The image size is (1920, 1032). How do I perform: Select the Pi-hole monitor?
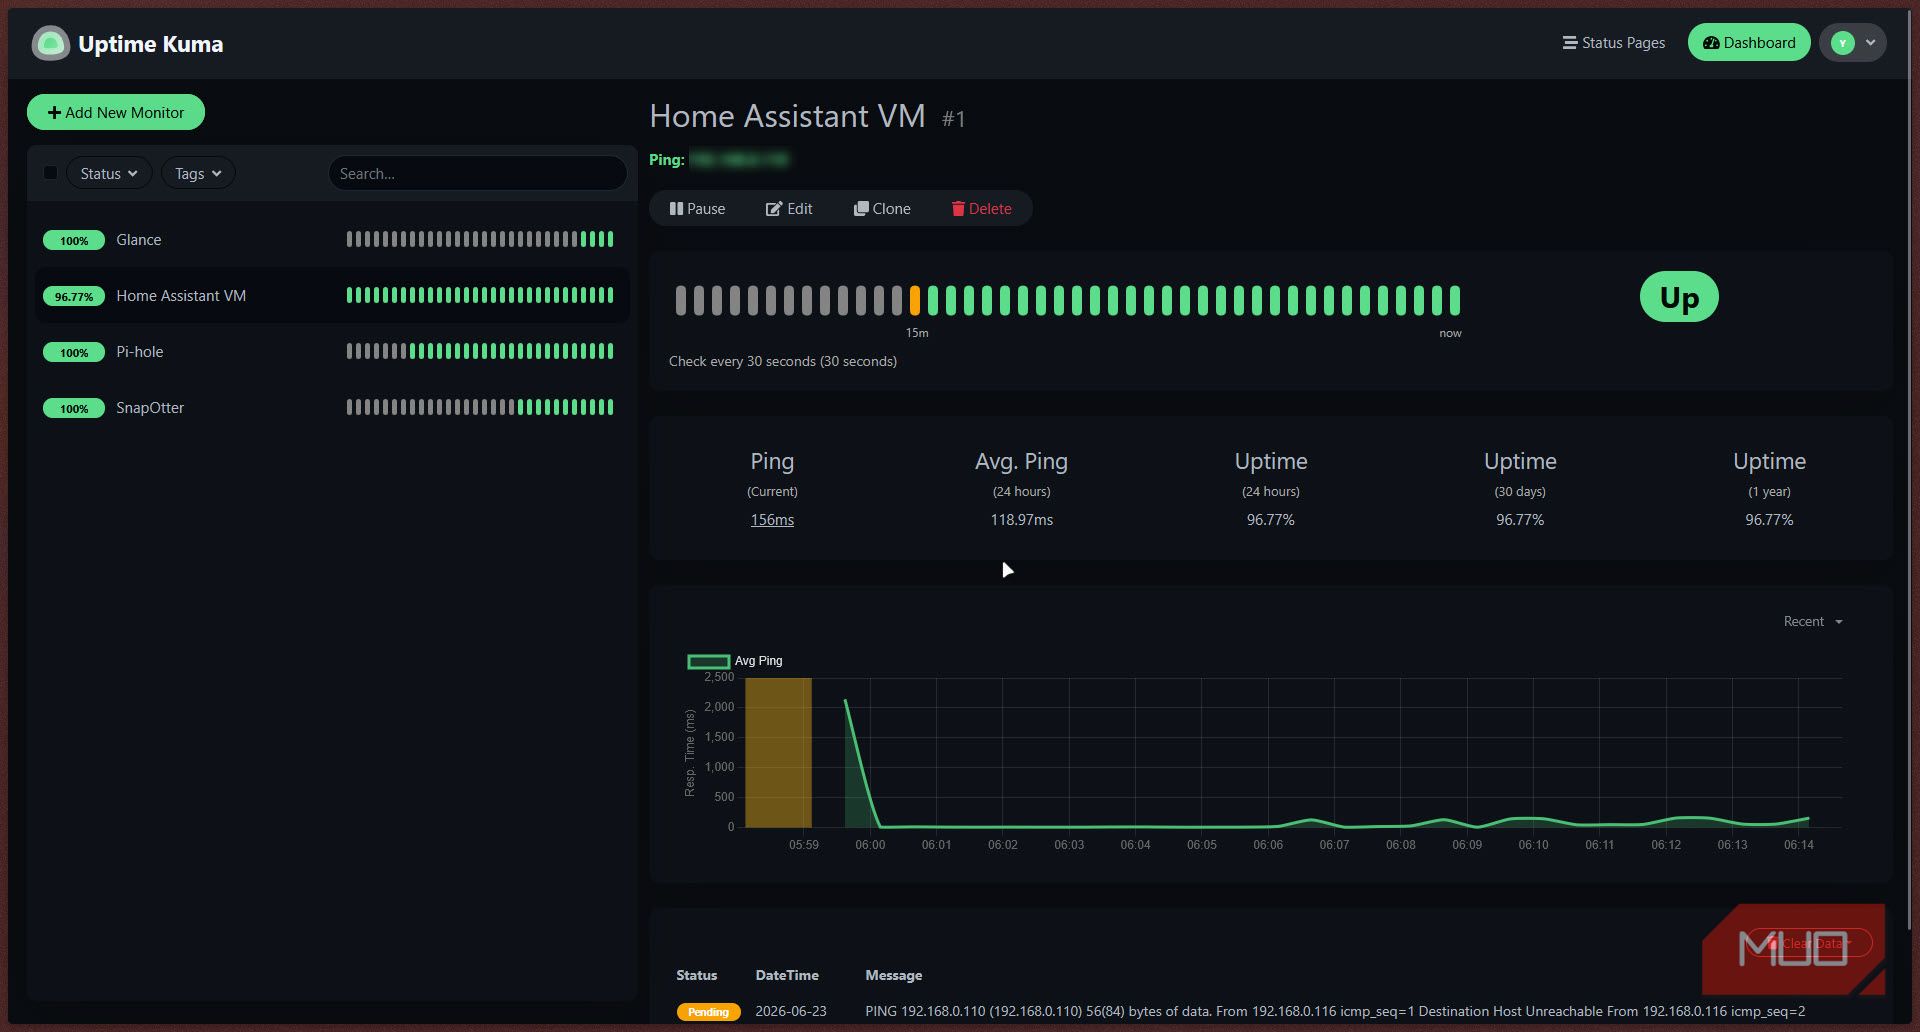(x=332, y=351)
